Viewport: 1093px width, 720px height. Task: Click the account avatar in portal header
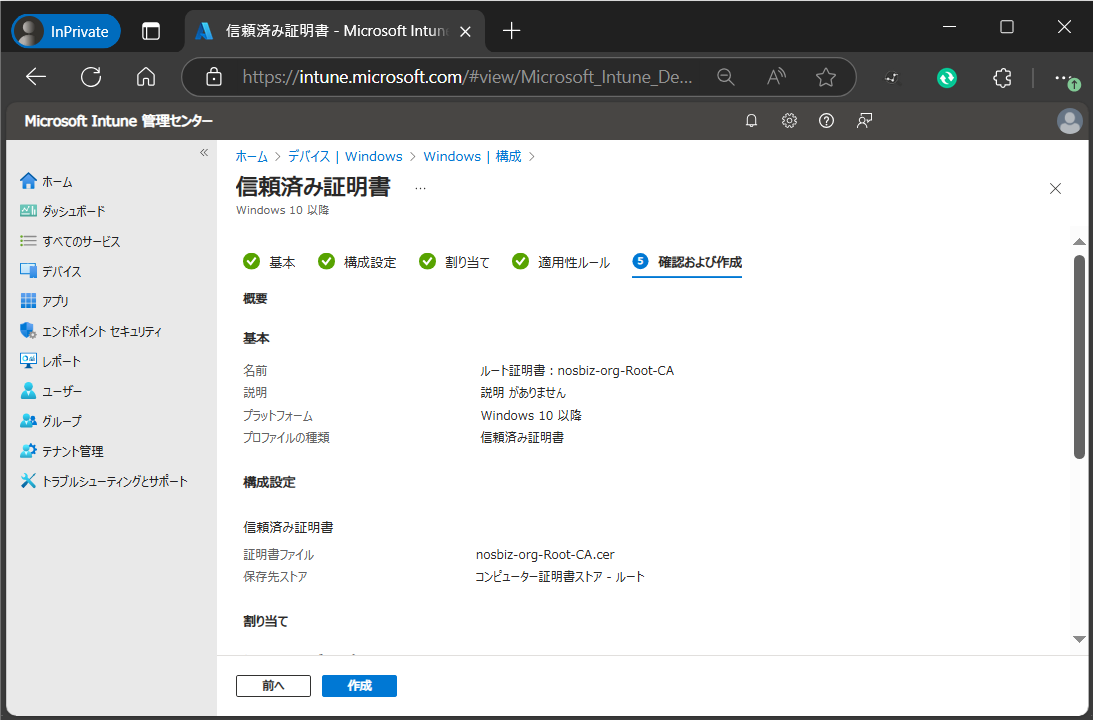1069,121
